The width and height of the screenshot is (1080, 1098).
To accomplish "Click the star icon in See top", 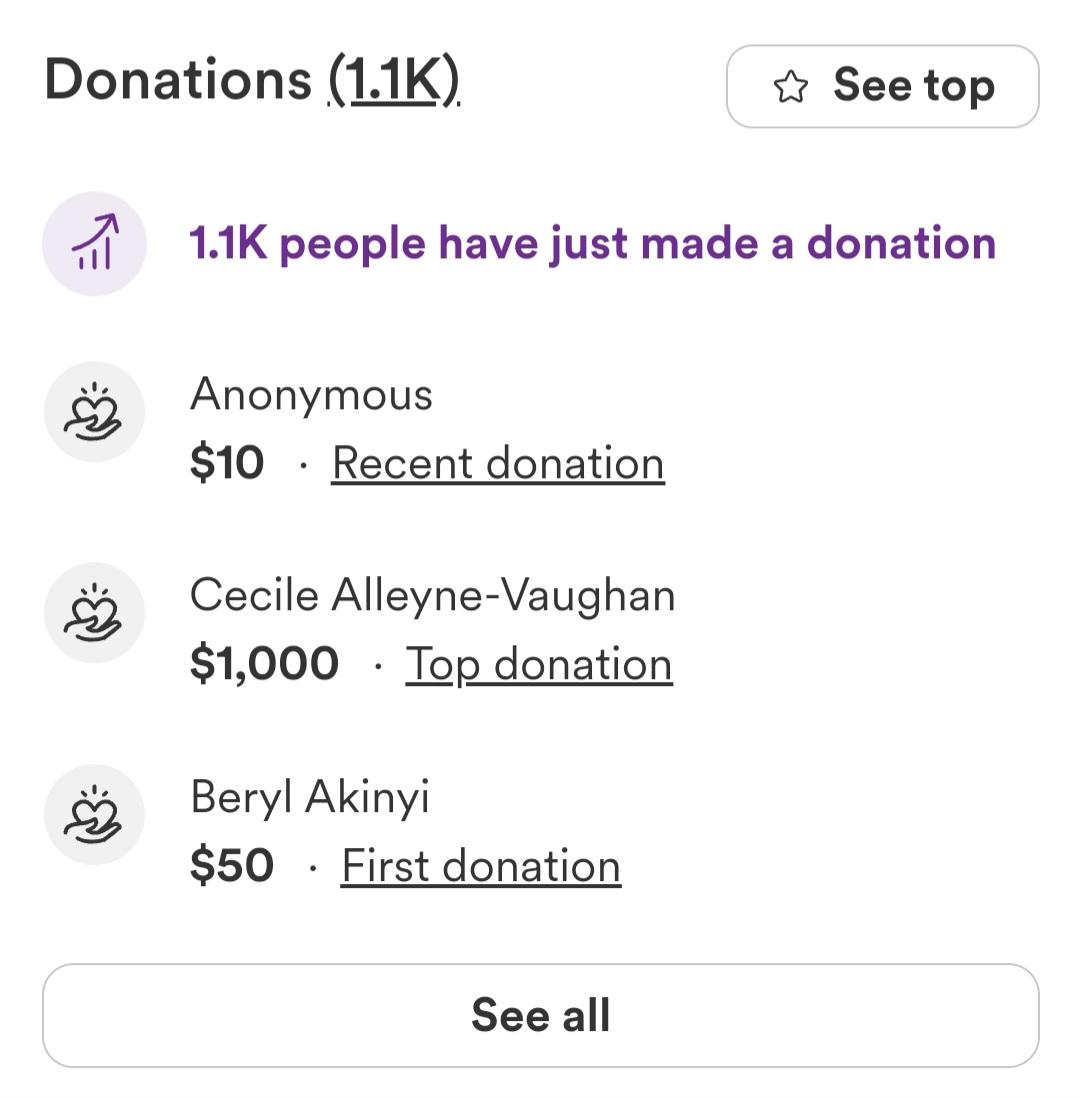I will (790, 87).
